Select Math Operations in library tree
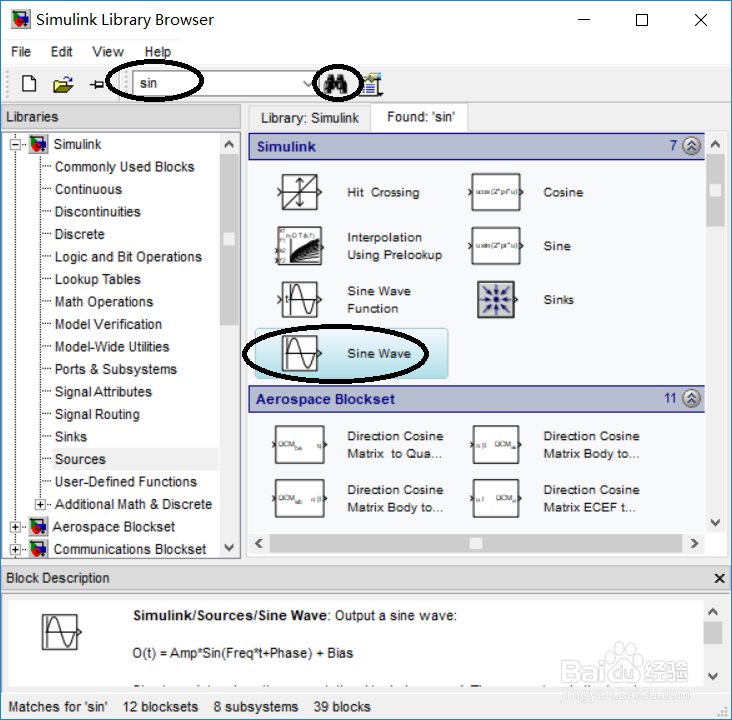 point(104,302)
